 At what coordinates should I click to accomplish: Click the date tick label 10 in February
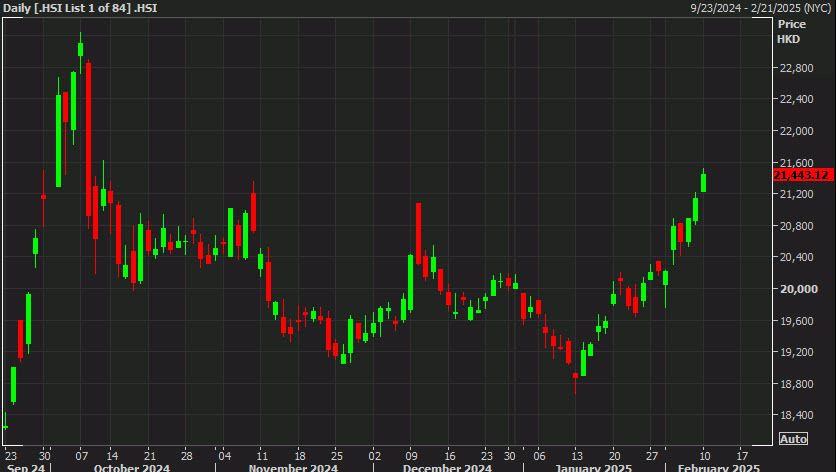(705, 457)
